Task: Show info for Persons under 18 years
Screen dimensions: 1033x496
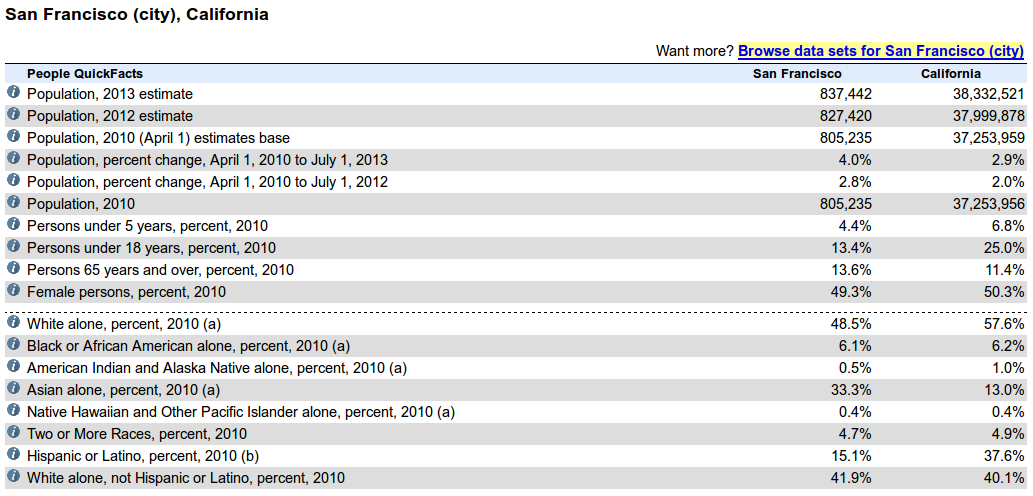Action: 14,246
